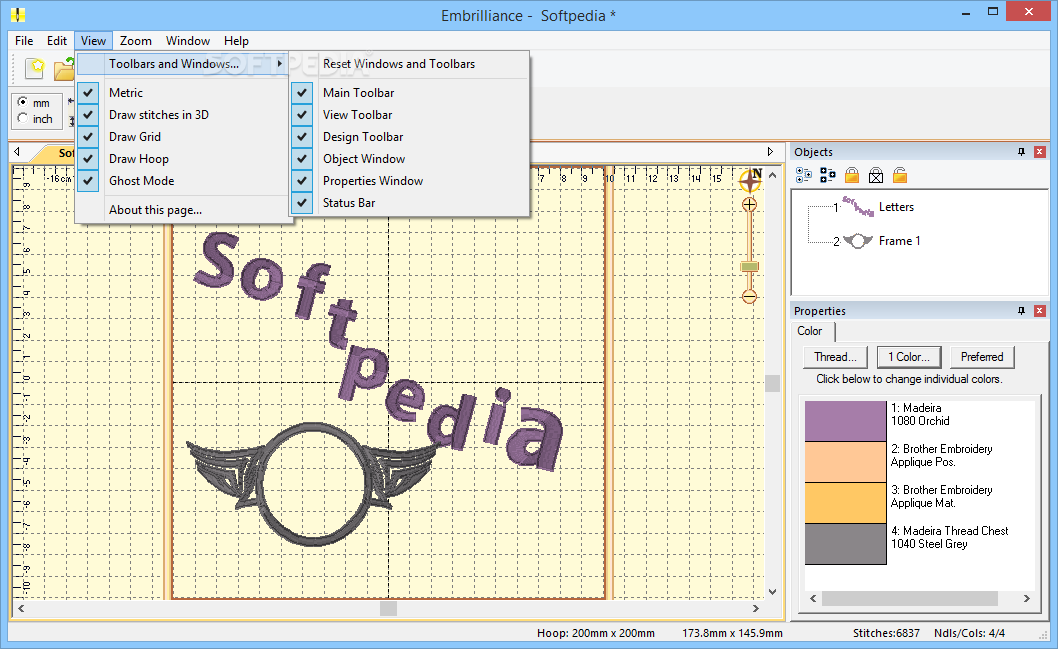
Task: Select the inch radio button
Action: [23, 118]
